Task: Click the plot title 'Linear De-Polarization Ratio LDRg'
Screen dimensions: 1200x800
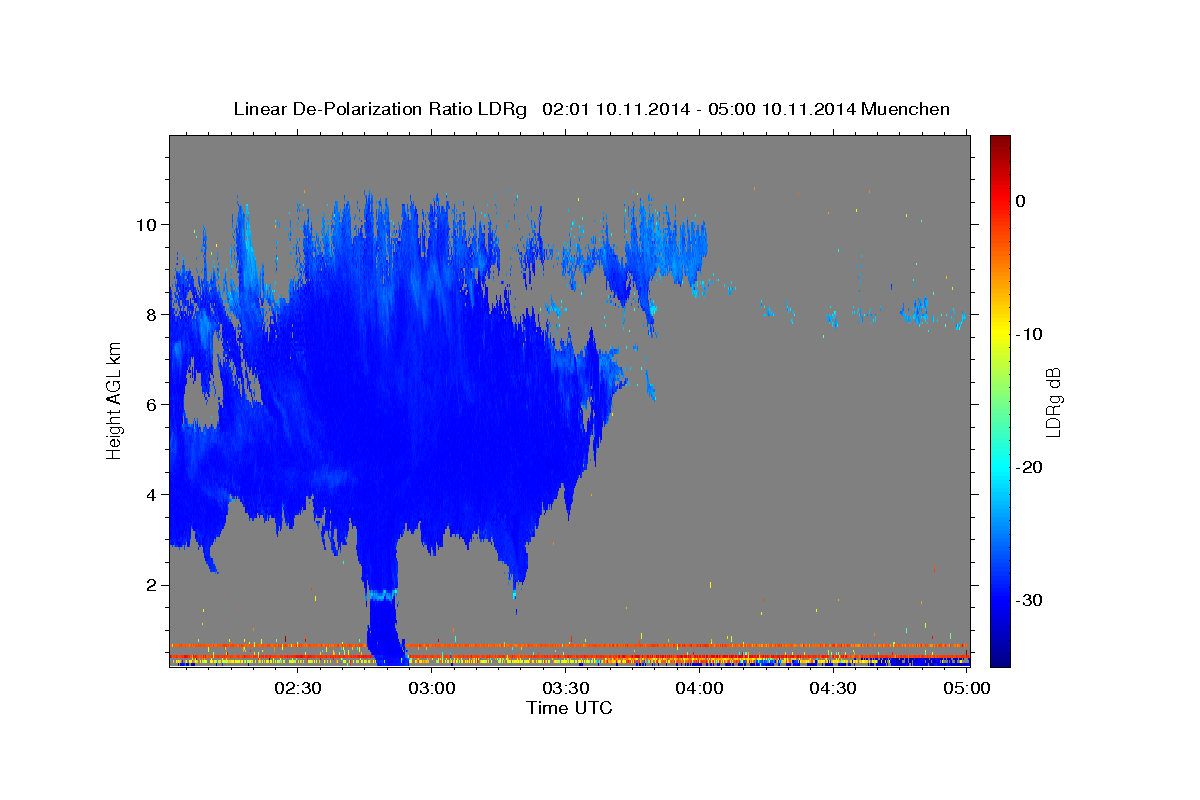Action: click(379, 109)
